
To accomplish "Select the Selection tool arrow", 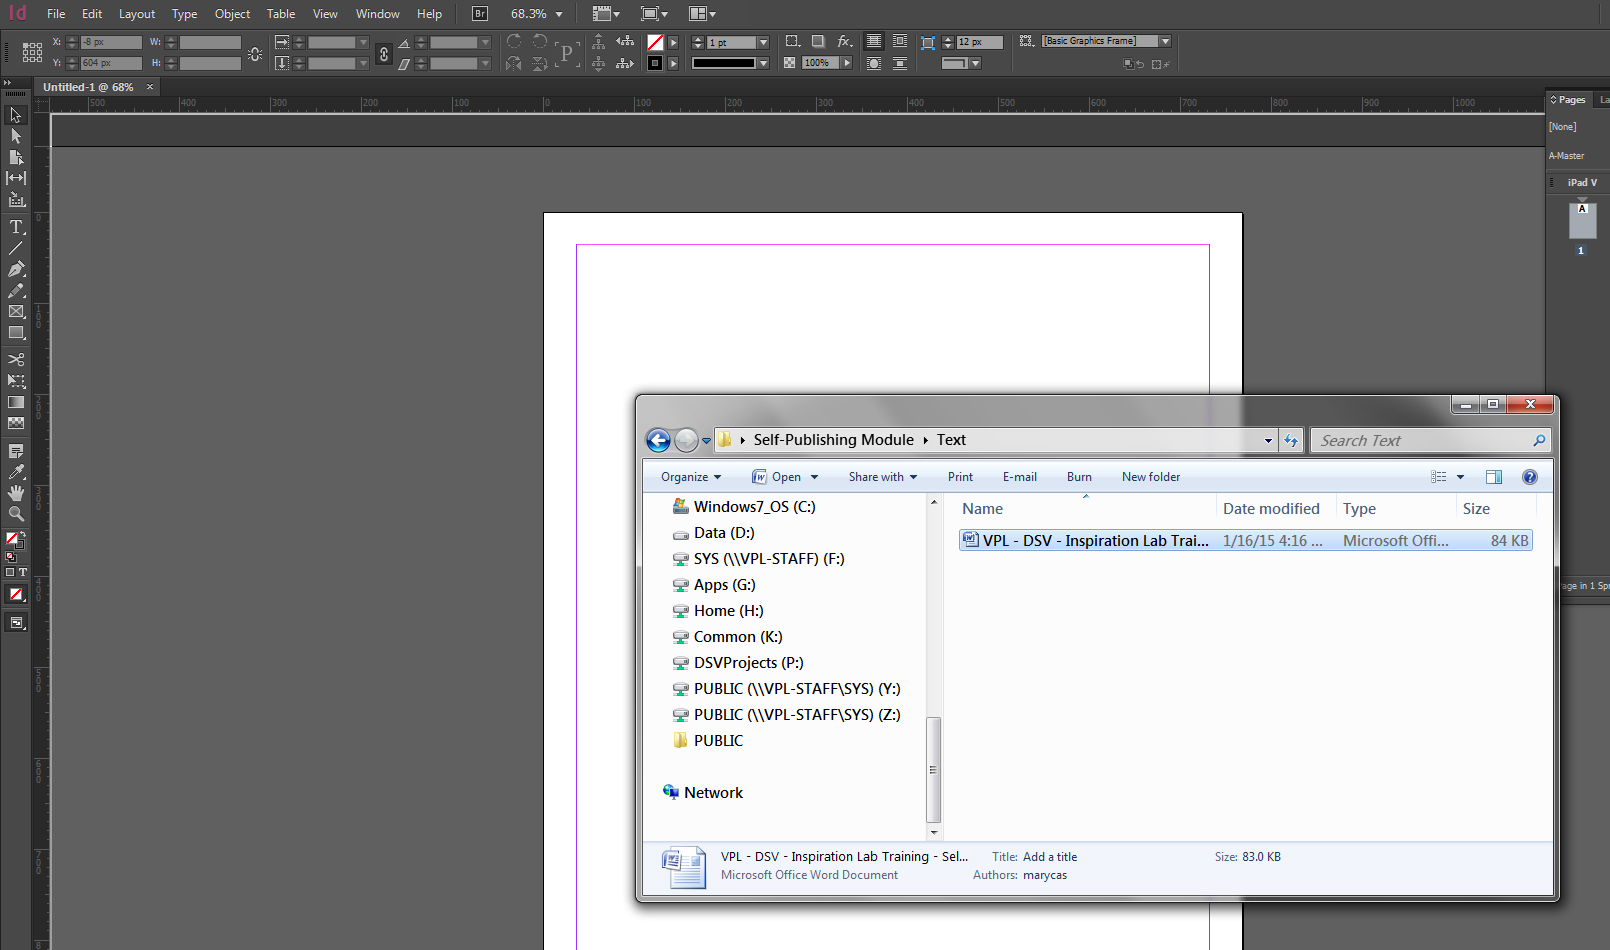I will tap(16, 115).
